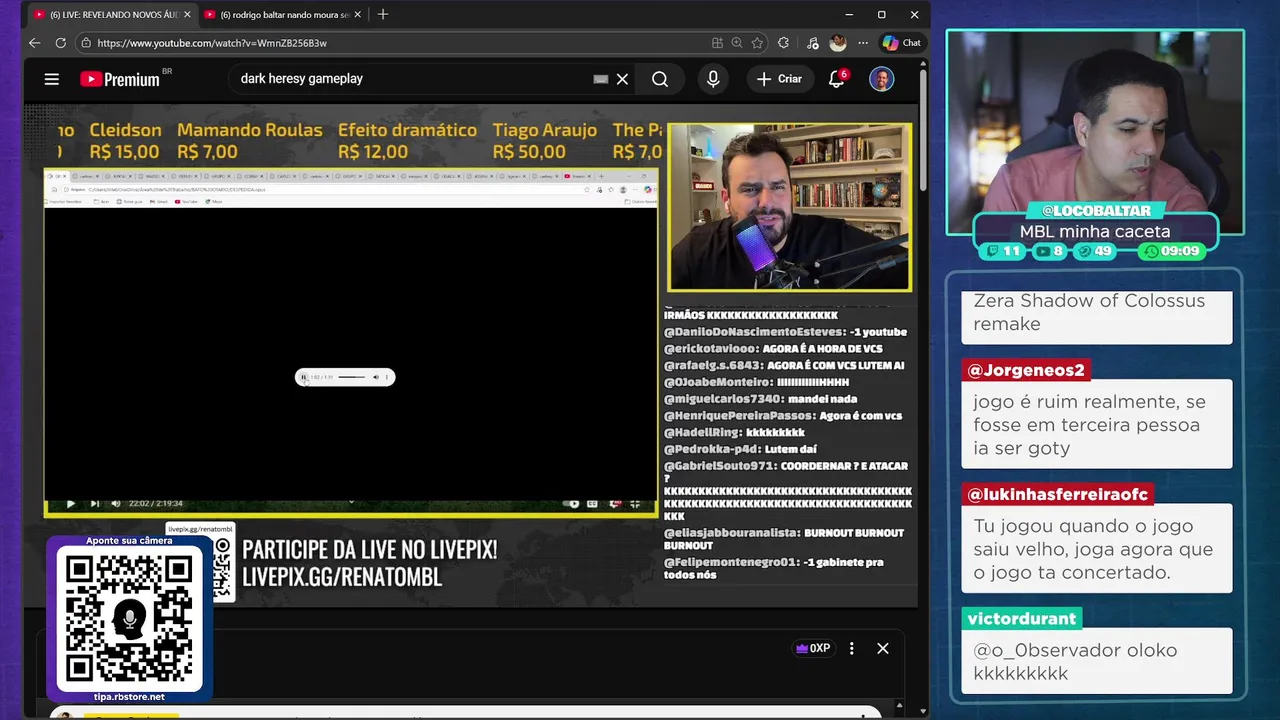This screenshot has height=720, width=1280.
Task: Click 'Tiago Araujo R$ 50,00' donation ticker
Action: point(544,141)
